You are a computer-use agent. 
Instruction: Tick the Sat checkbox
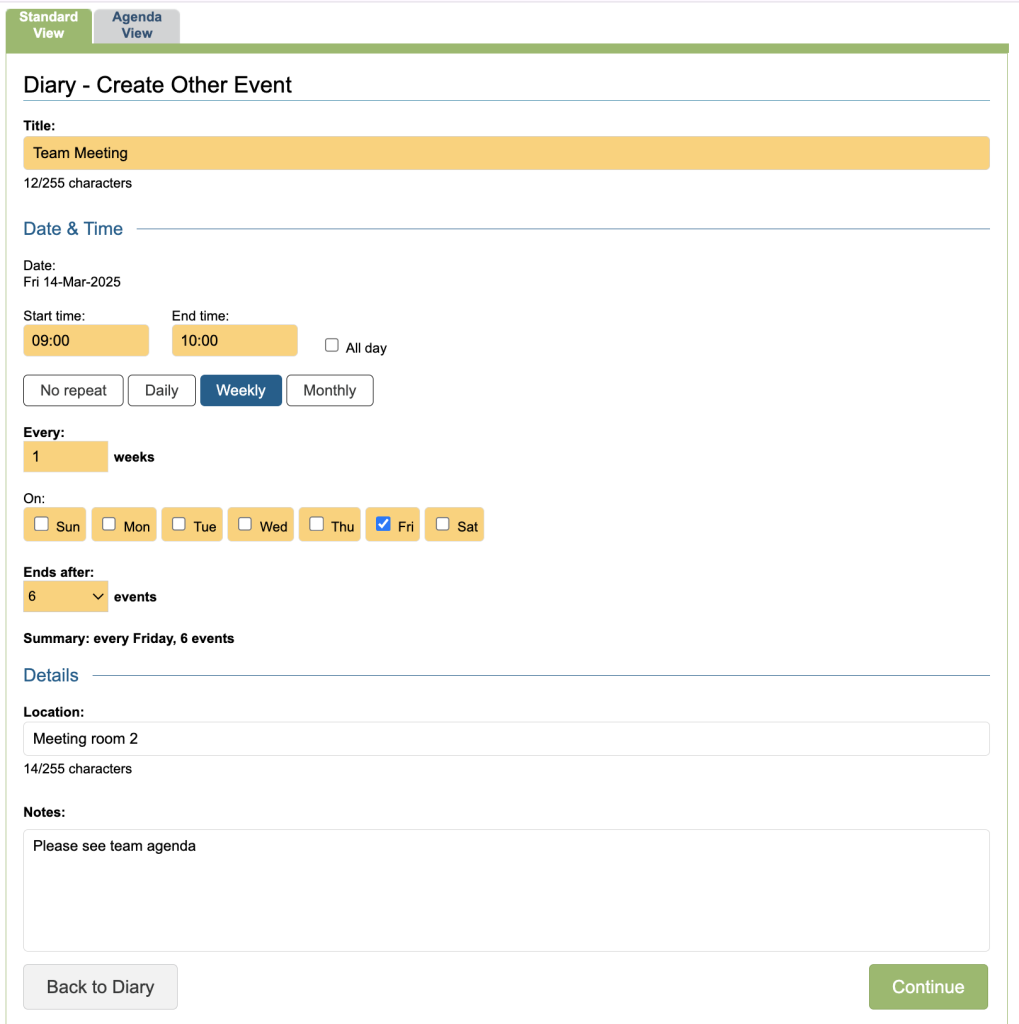coord(443,524)
